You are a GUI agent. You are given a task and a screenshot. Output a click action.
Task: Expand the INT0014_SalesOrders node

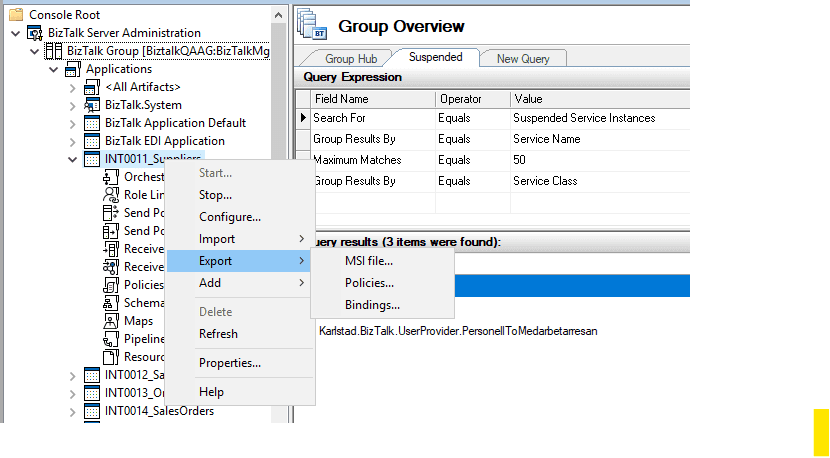[73, 412]
